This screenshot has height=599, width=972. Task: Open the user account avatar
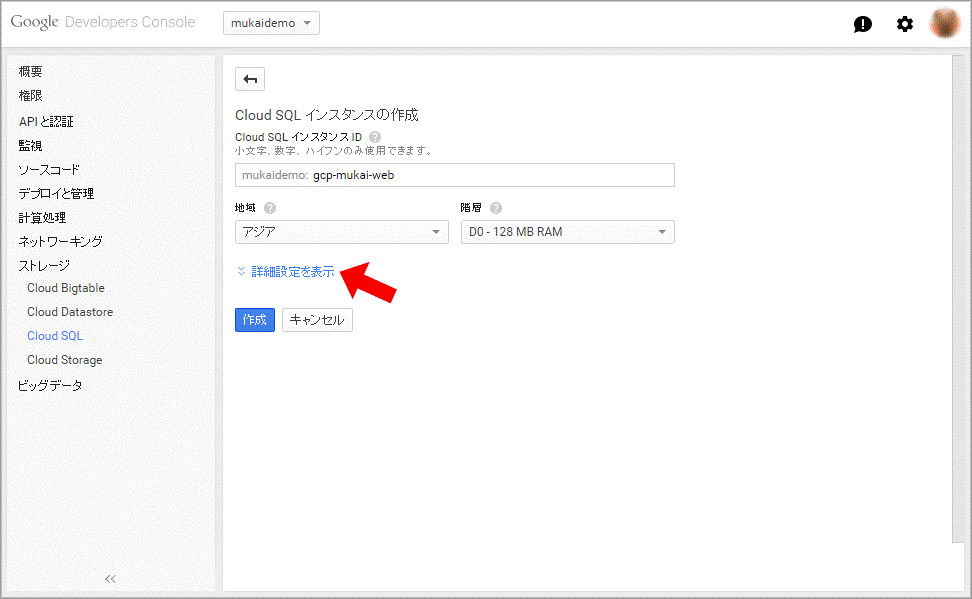(944, 23)
